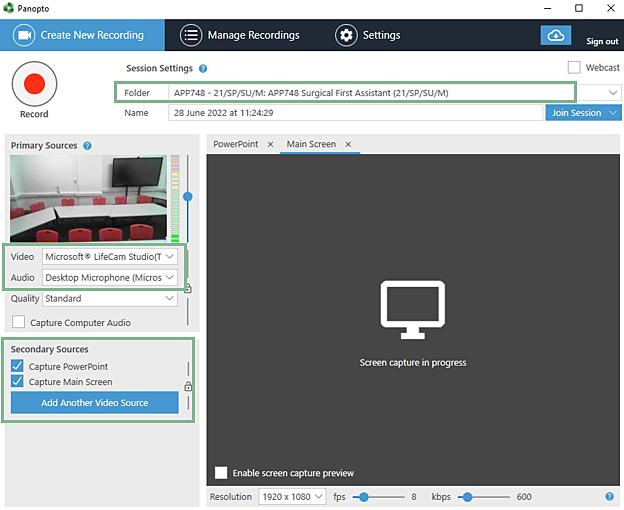Enable screen capture preview checkbox

pos(221,473)
